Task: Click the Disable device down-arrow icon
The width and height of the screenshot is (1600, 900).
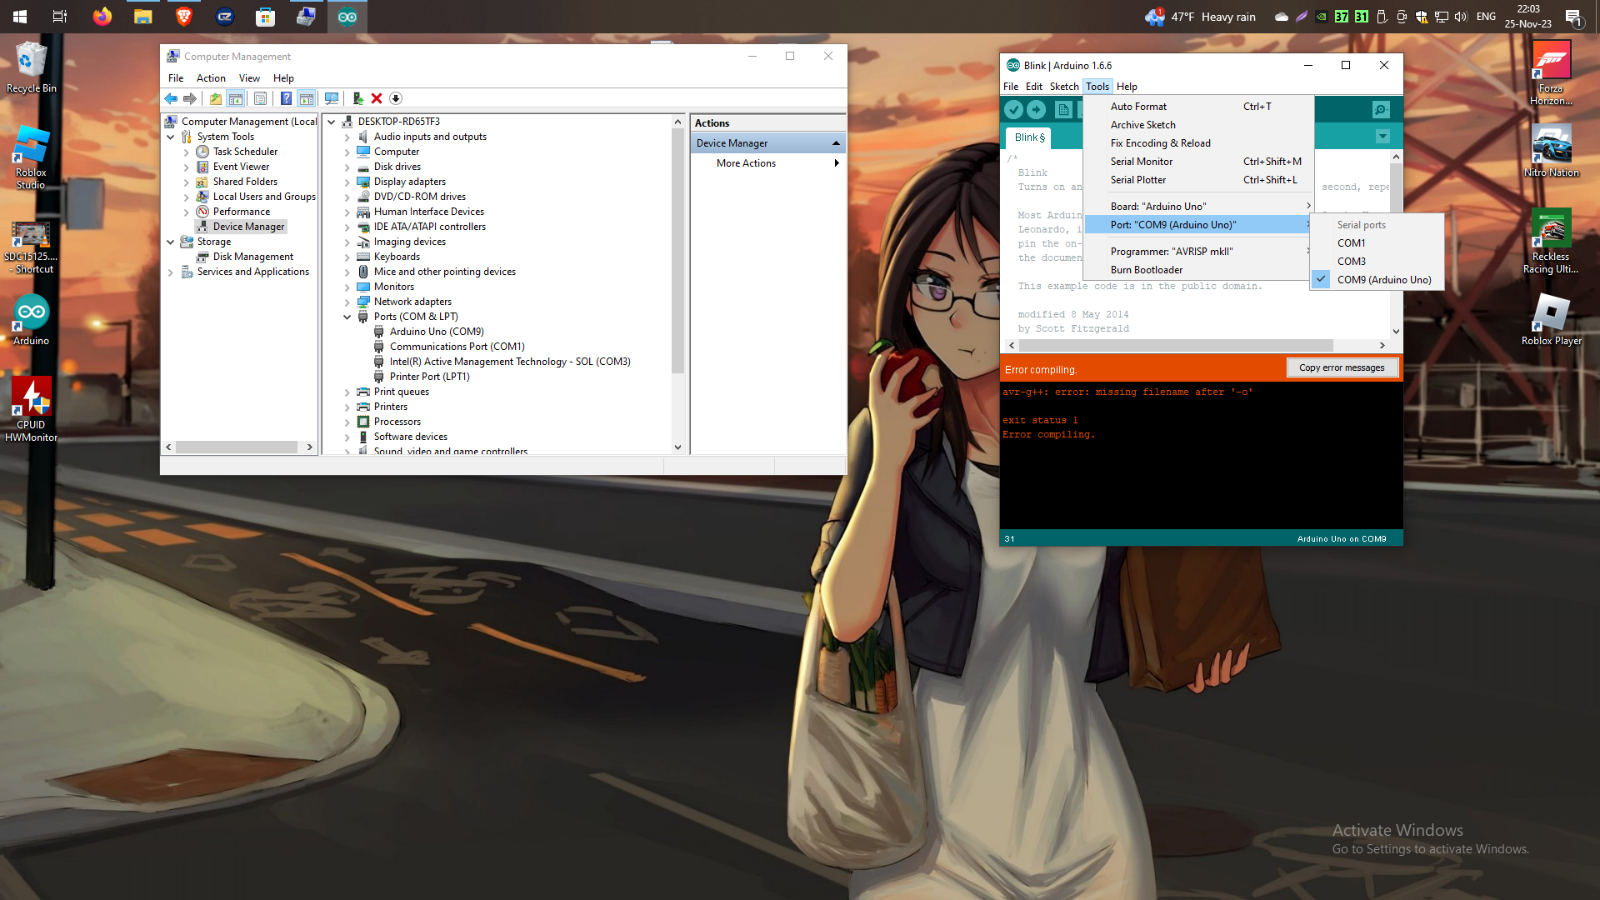Action: (x=396, y=98)
